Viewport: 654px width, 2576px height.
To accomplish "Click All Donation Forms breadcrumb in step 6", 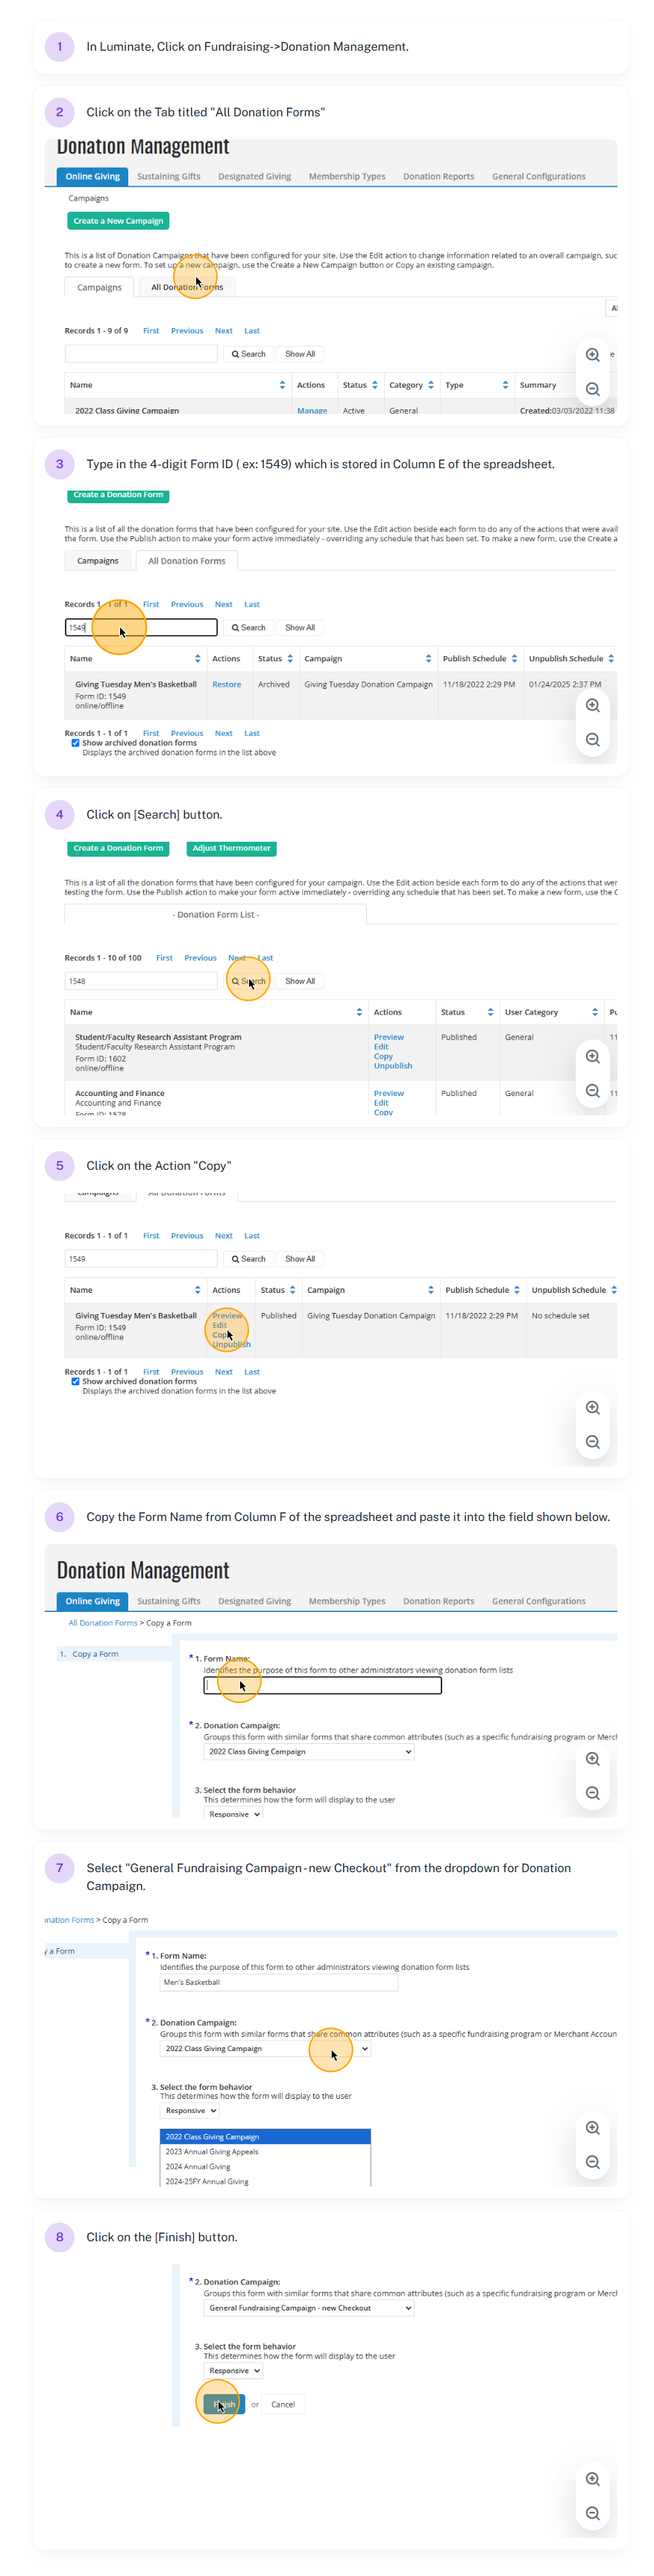I will [103, 1624].
